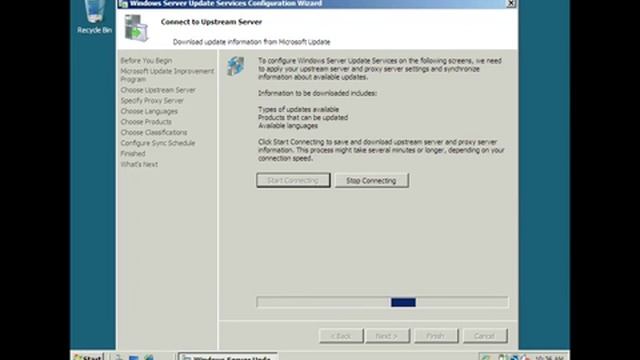Click the 'Connect to Upstream Server' heading
640x360 pixels.
[x=211, y=22]
